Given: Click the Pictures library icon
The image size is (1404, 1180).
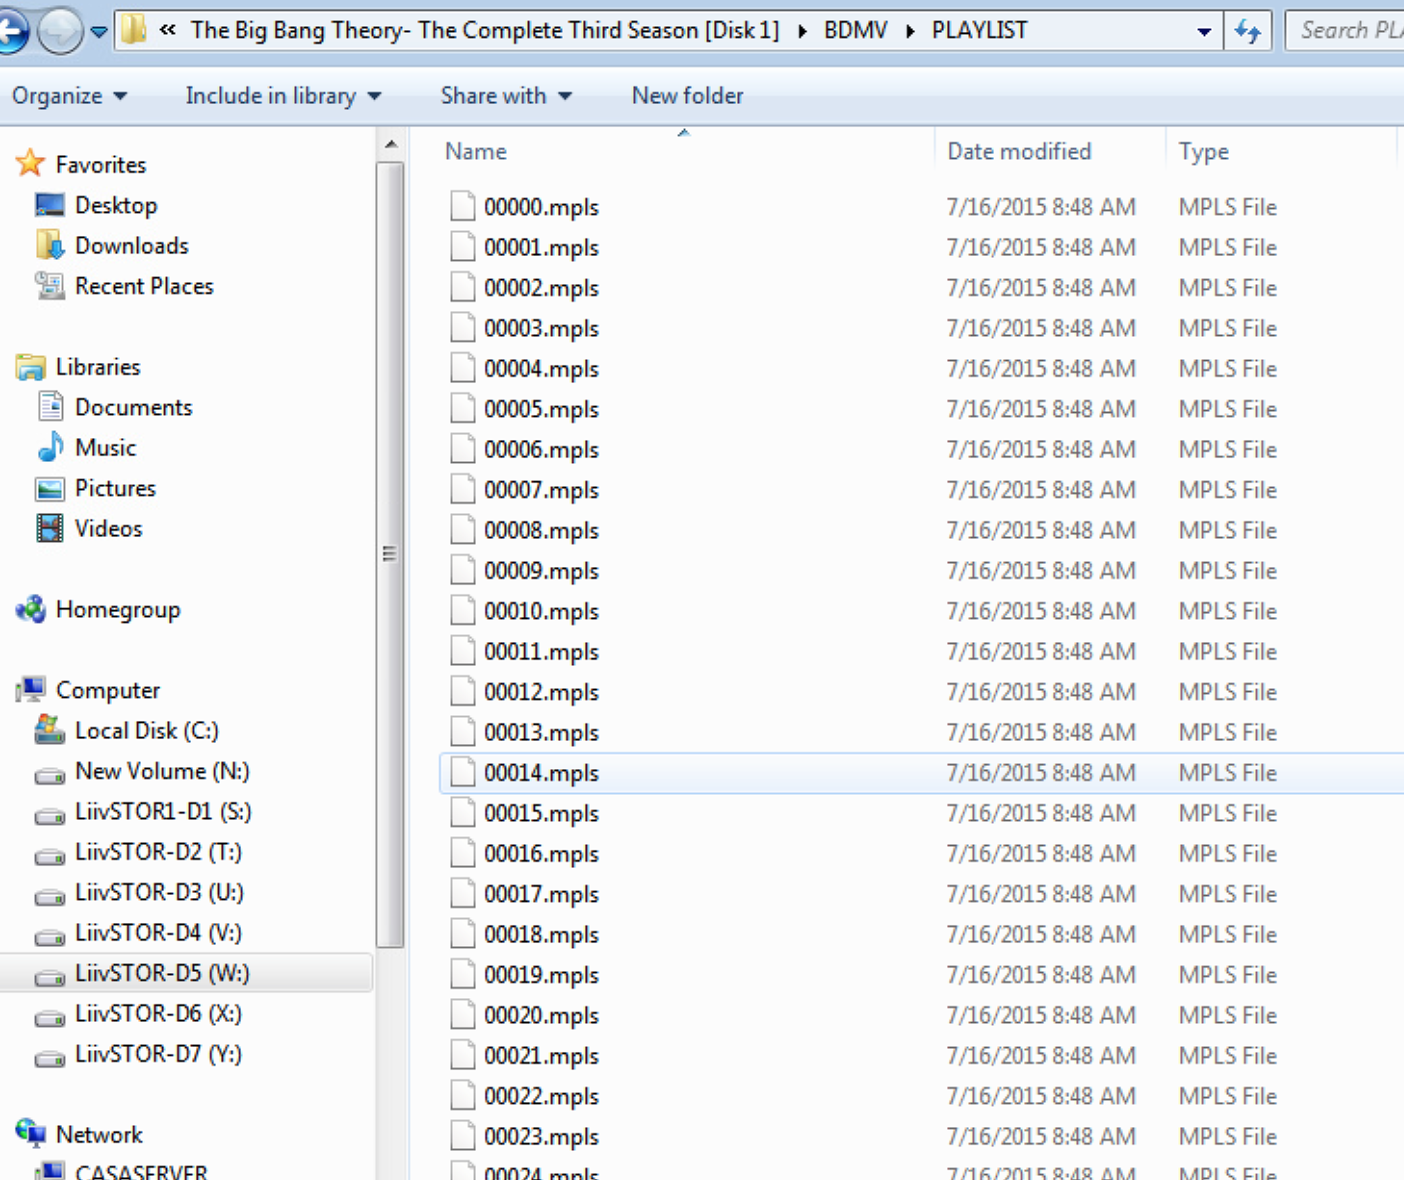Looking at the screenshot, I should [50, 488].
